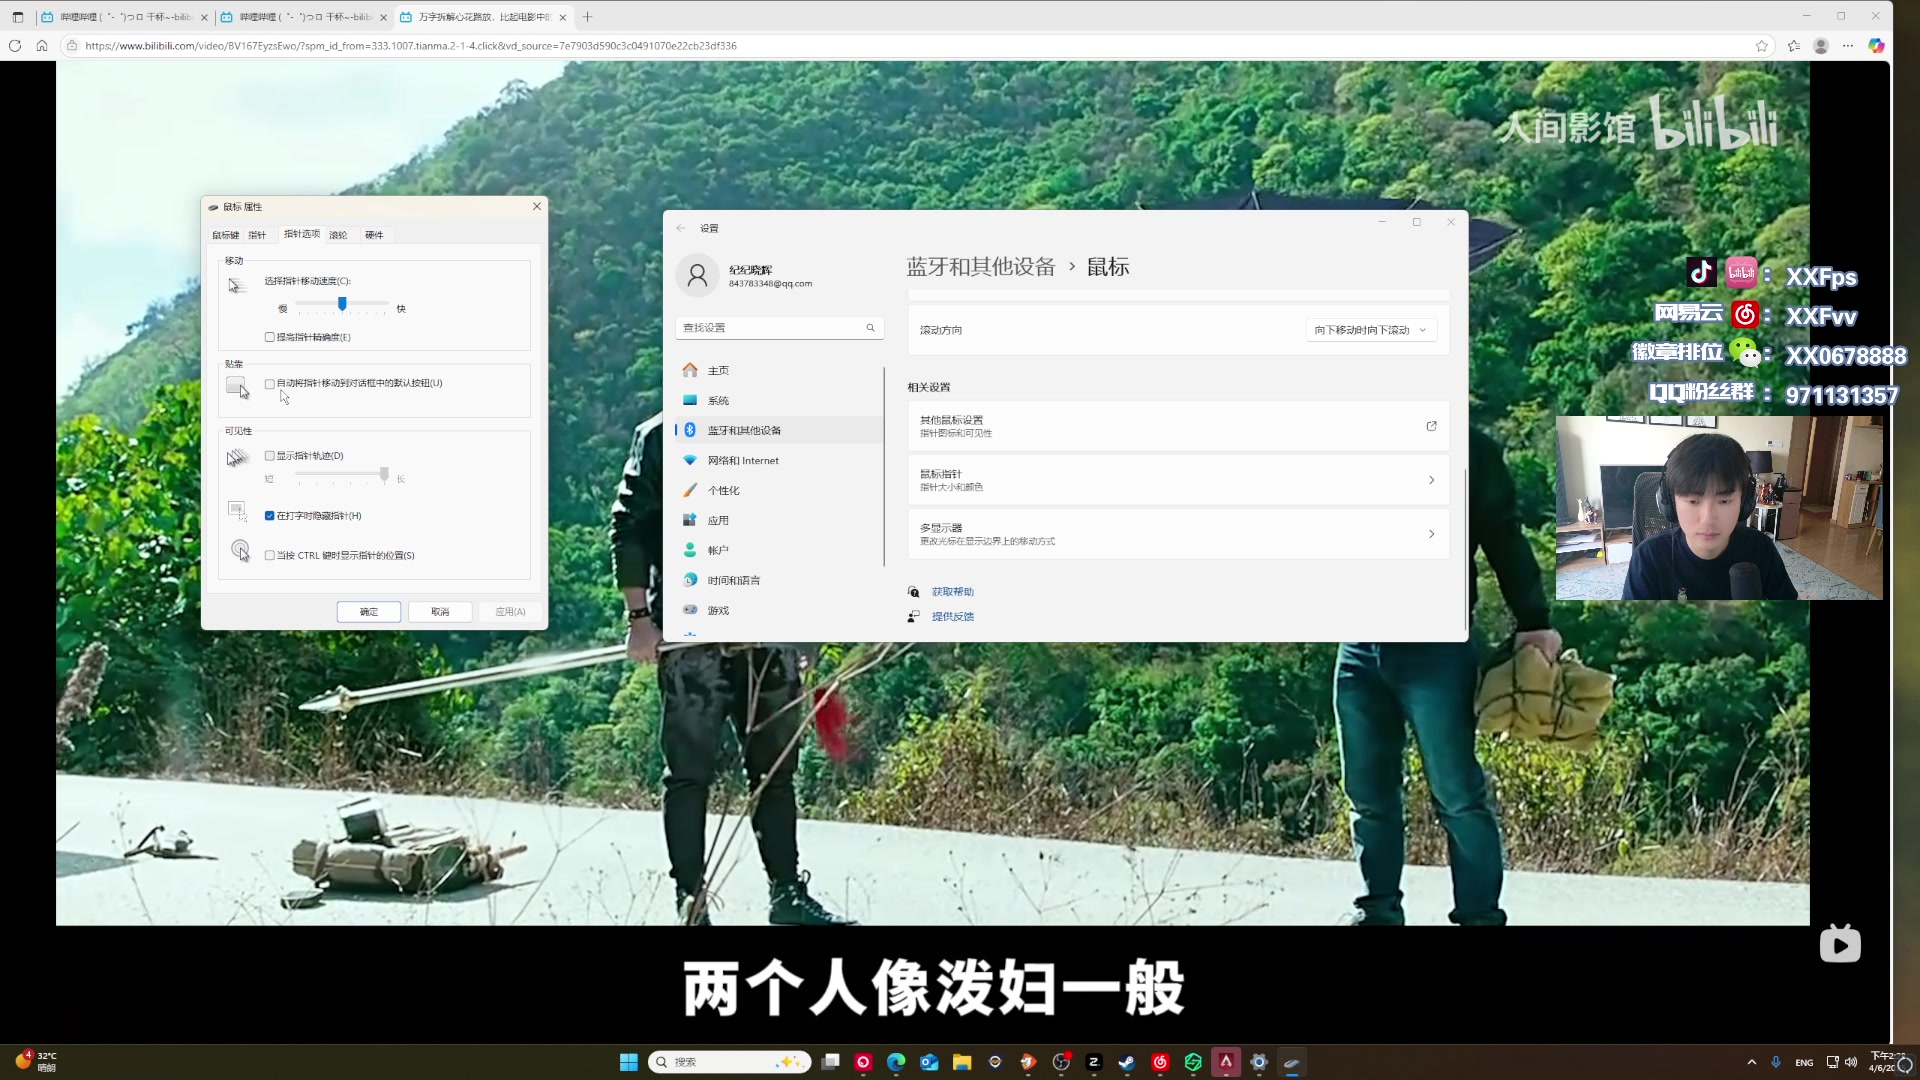
Task: Enable 提高指针精确度 checkbox
Action: tap(269, 337)
